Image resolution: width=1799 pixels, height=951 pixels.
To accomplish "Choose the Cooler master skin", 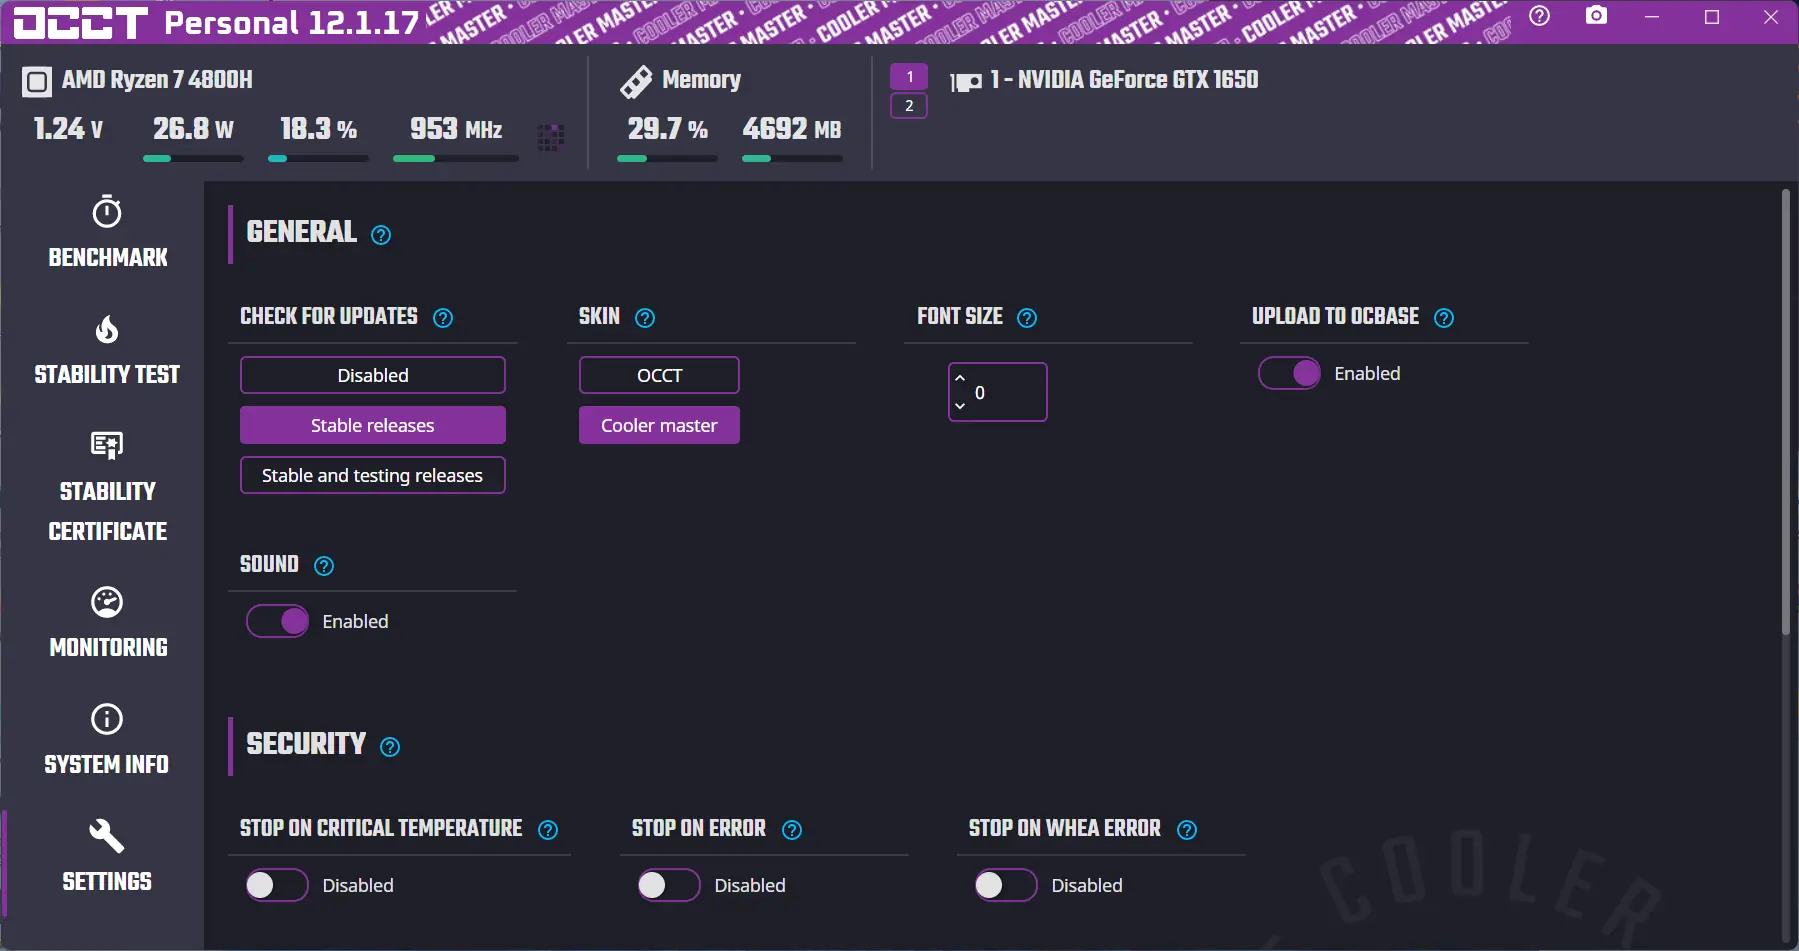I will 659,425.
